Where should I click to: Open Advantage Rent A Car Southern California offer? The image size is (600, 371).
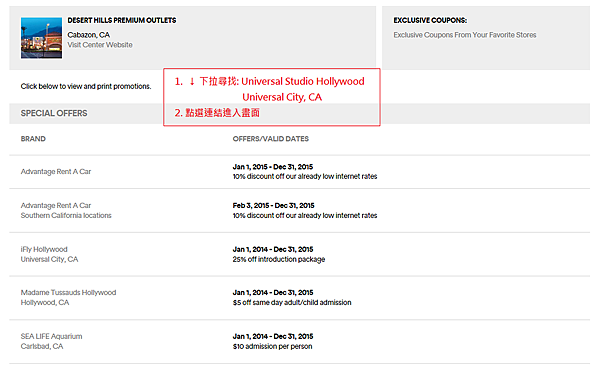[66, 210]
